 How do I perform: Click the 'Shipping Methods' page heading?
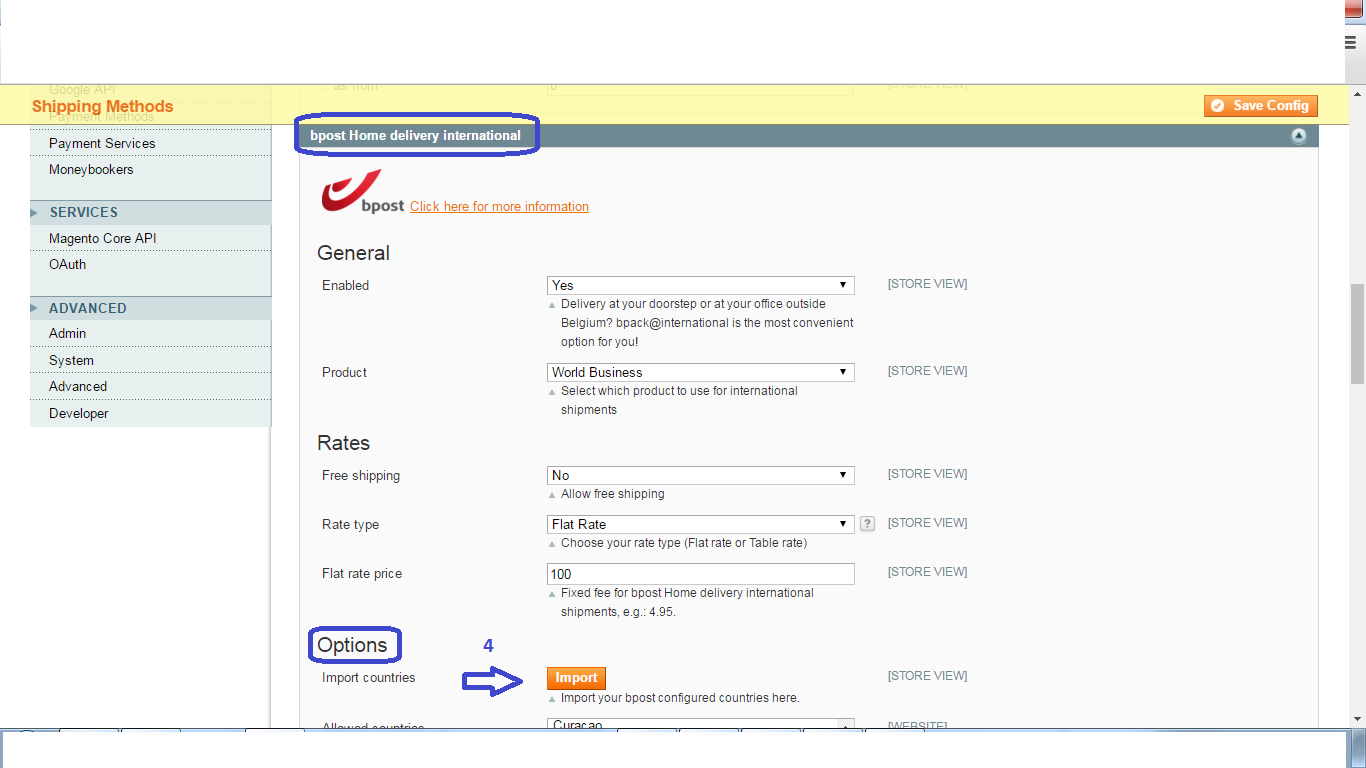(x=102, y=106)
